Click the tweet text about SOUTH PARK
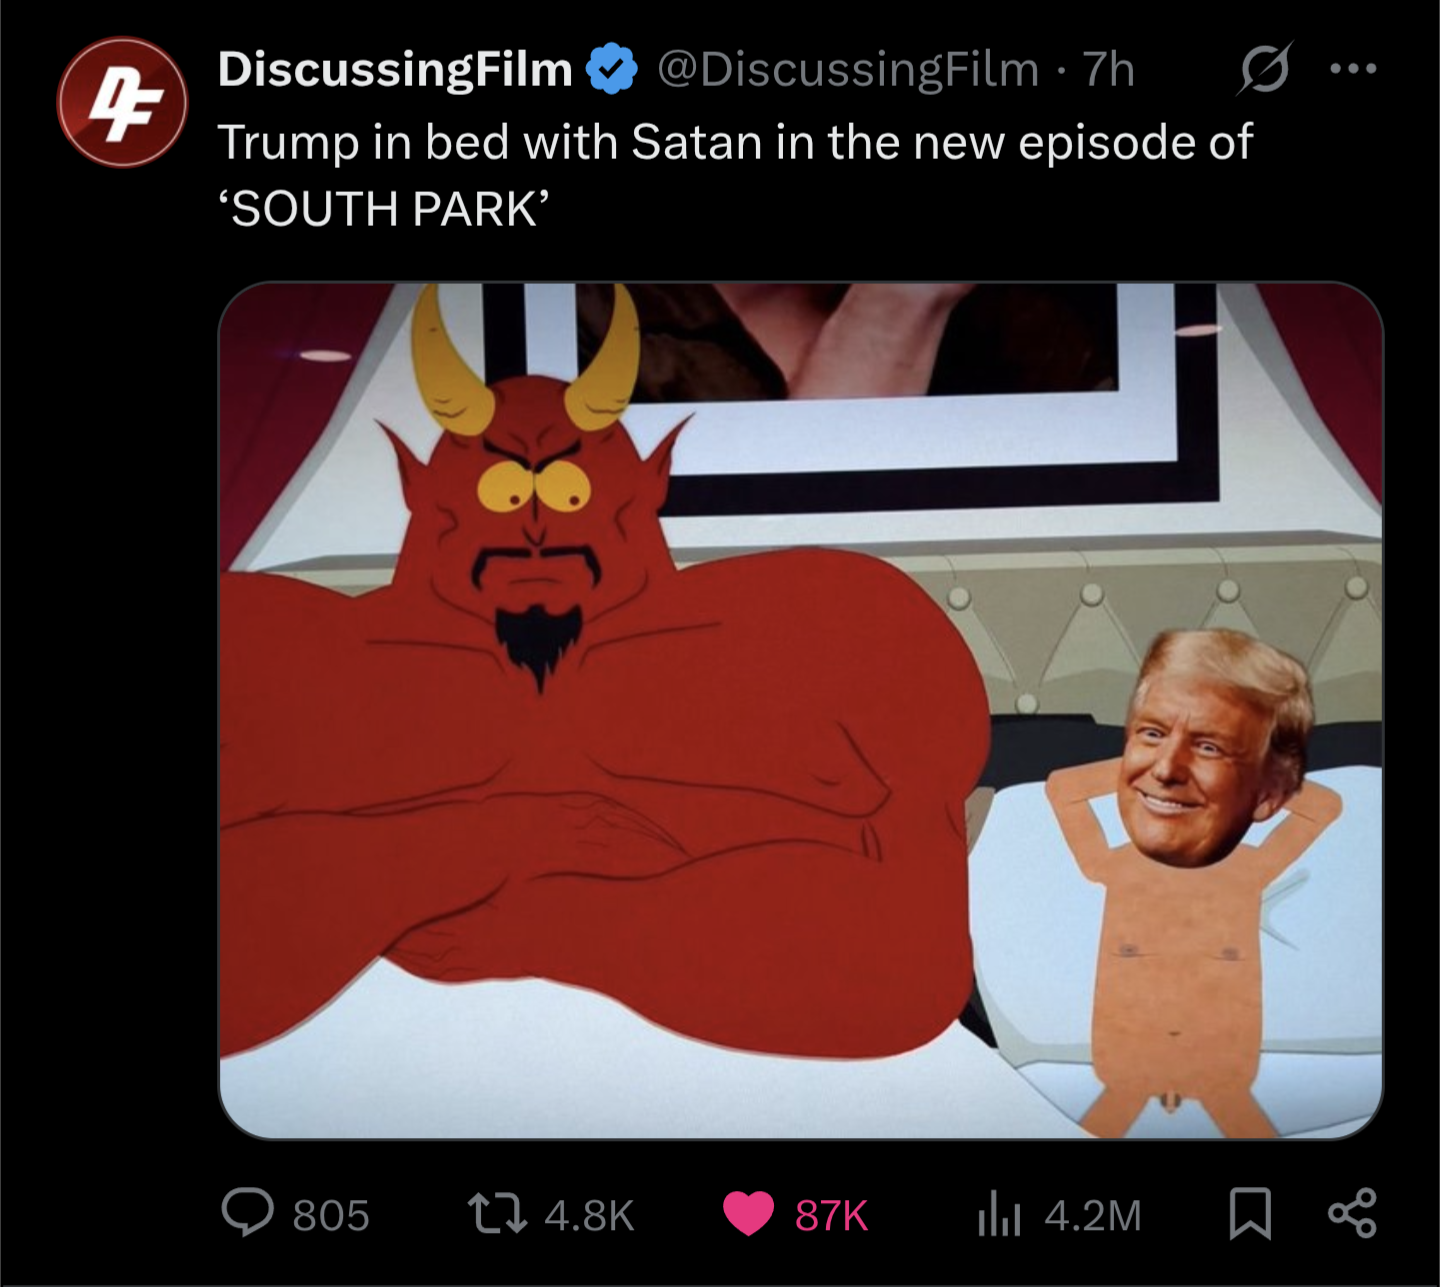Screen dimensions: 1440x1287 point(735,175)
